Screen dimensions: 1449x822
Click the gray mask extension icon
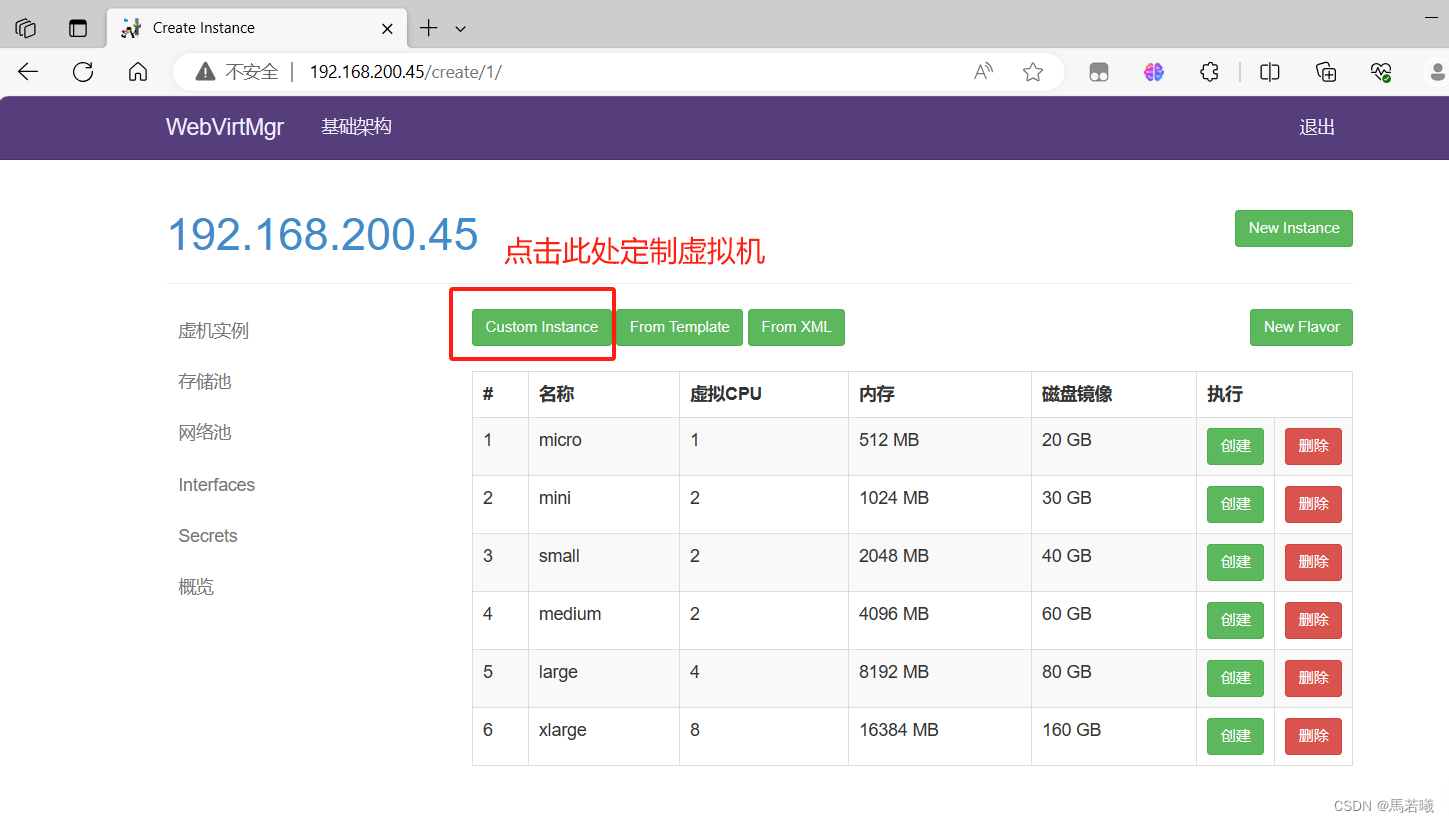[1099, 72]
